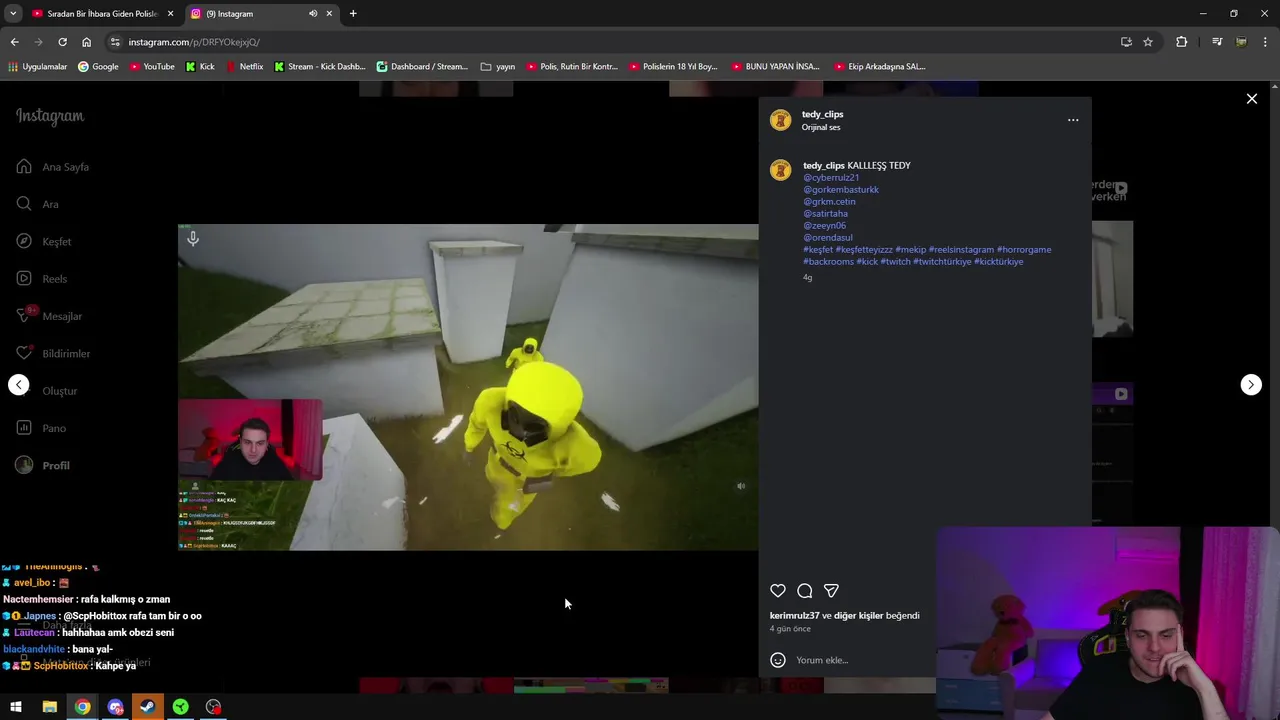Close the Instagram post overlay
The height and width of the screenshot is (720, 1280).
pos(1252,99)
